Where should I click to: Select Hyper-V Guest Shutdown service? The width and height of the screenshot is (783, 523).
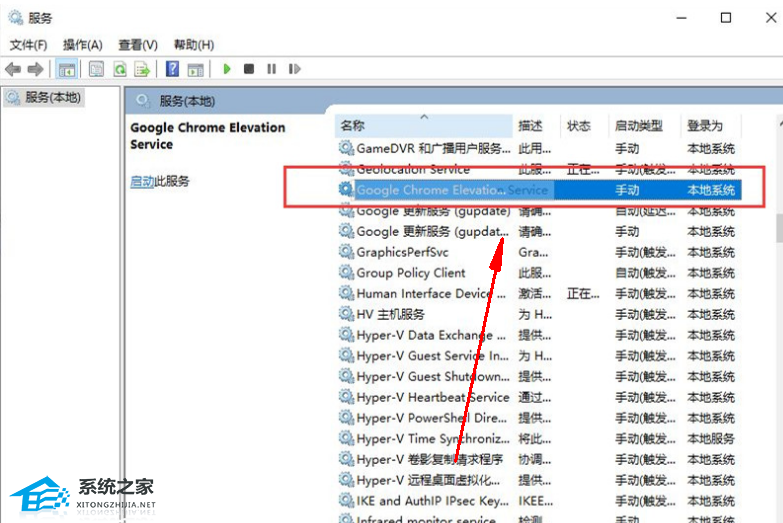coord(538,377)
